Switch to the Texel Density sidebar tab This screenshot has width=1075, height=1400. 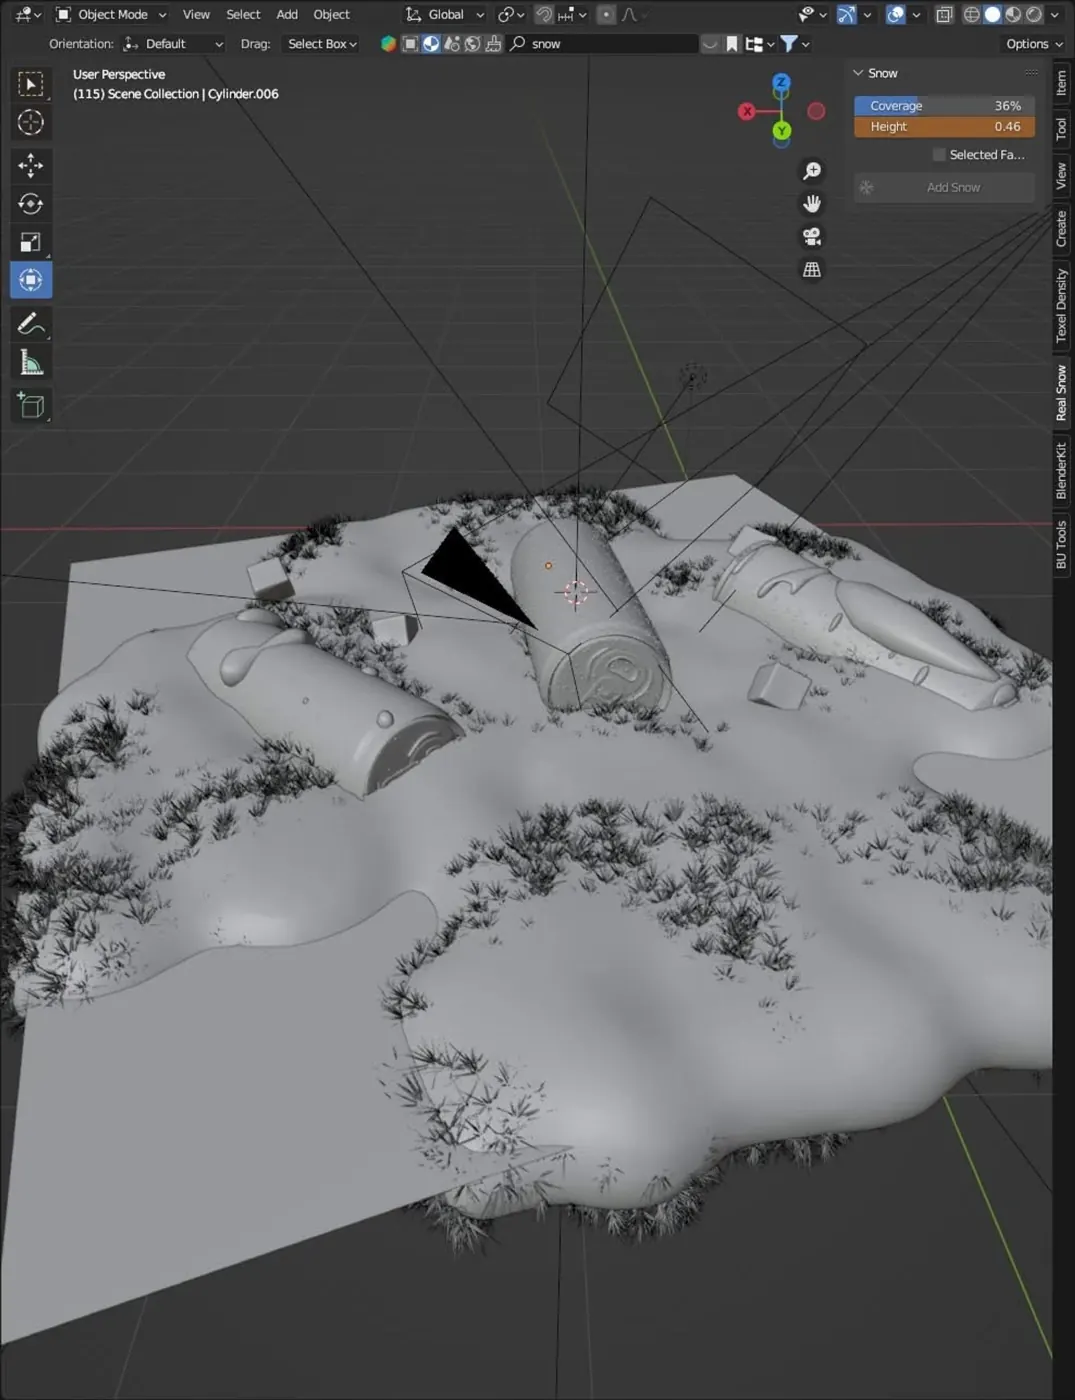(x=1061, y=306)
